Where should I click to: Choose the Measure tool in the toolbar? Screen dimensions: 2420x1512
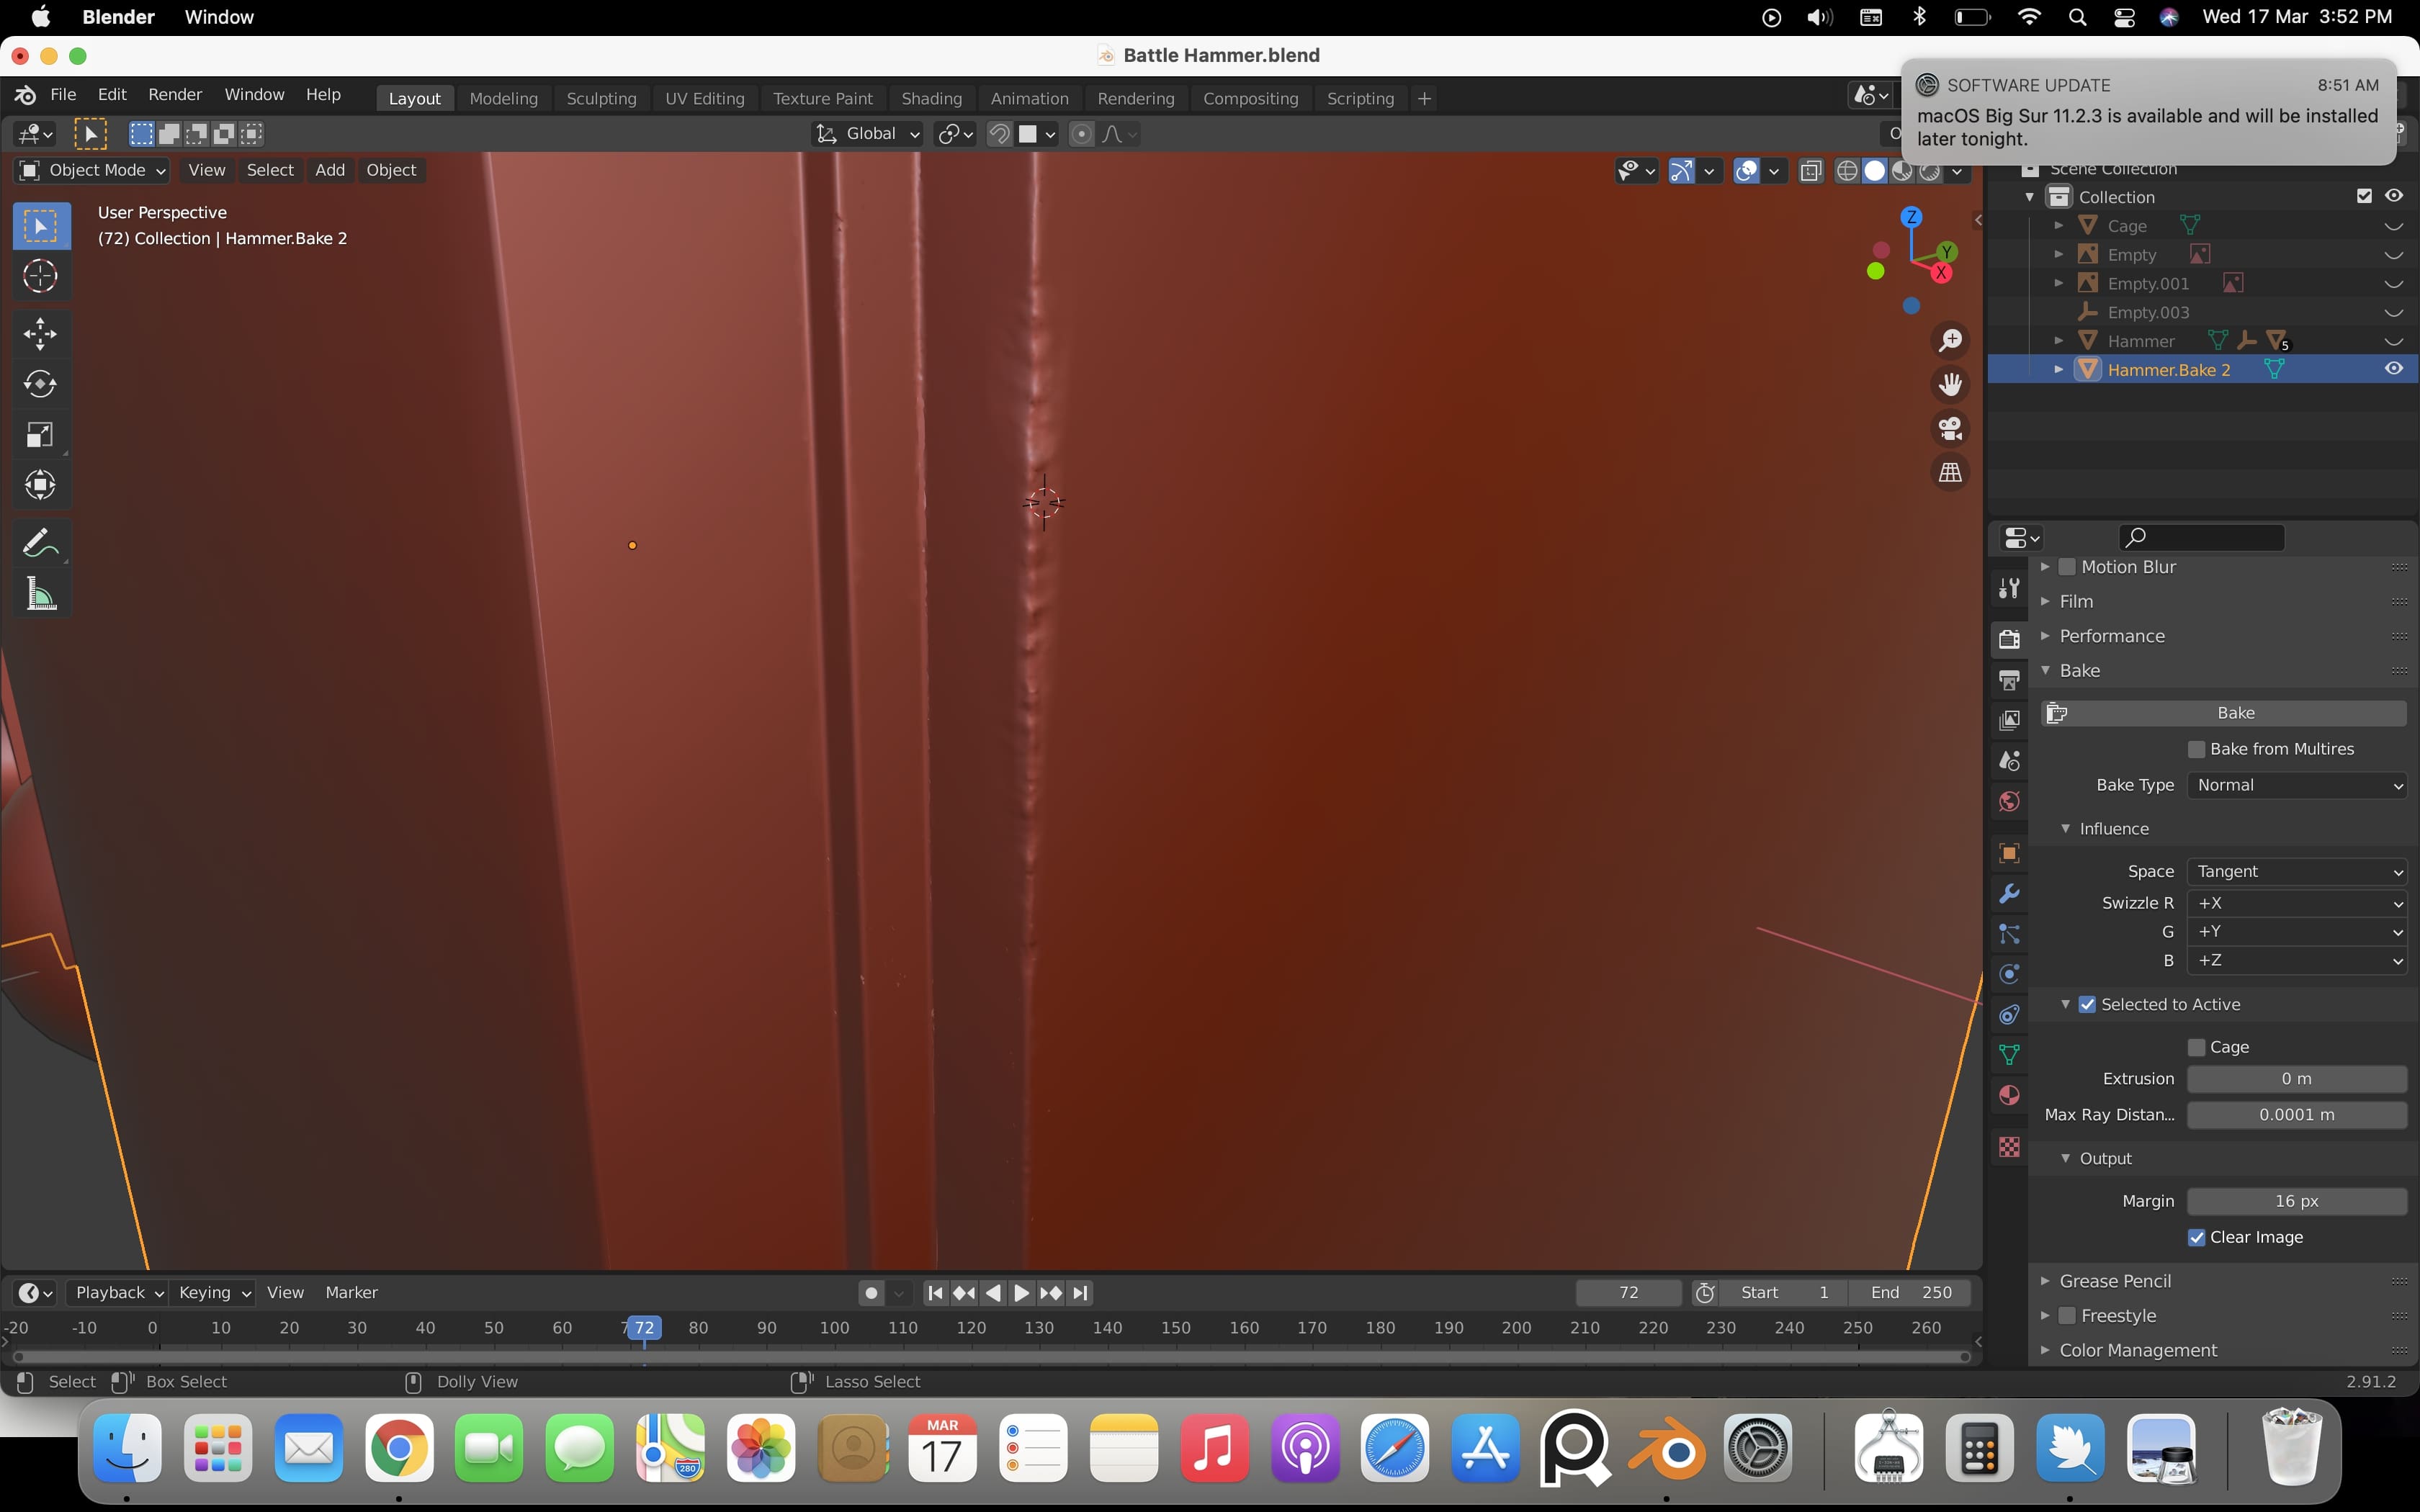click(40, 593)
